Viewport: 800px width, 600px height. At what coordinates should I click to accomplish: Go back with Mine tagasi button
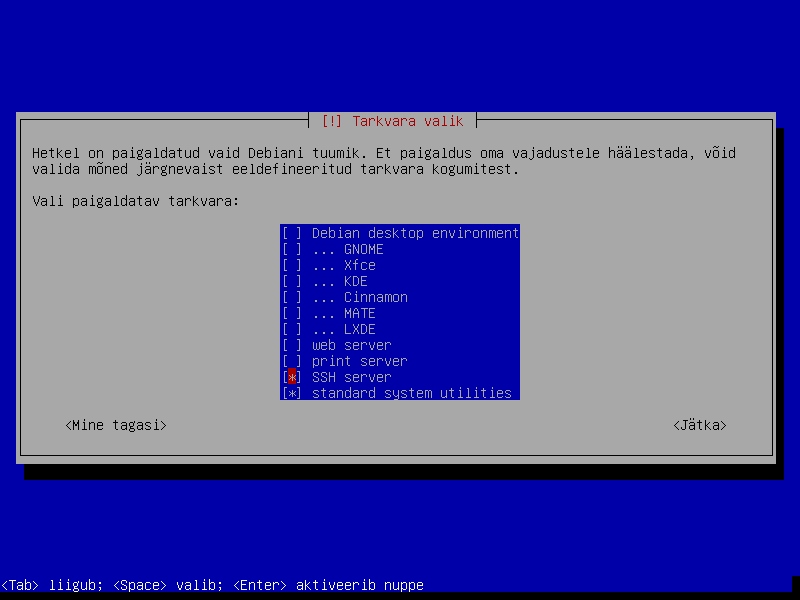click(x=116, y=425)
